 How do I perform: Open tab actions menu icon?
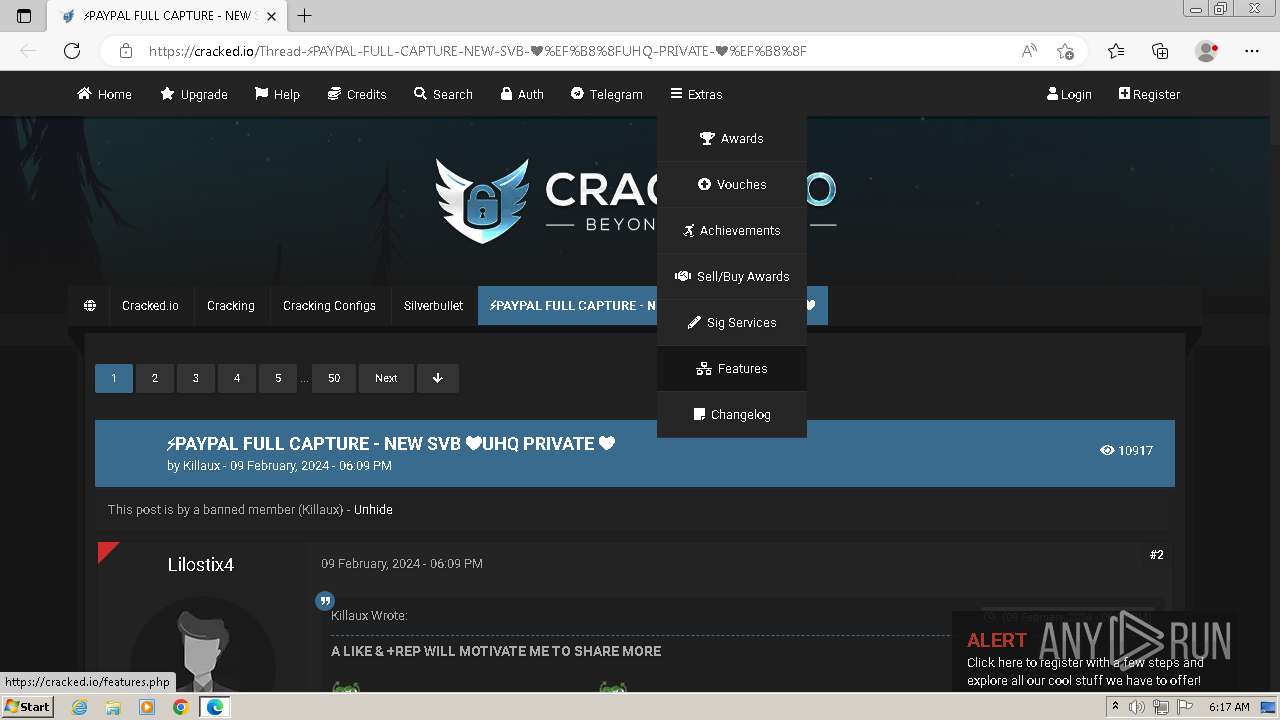(24, 16)
